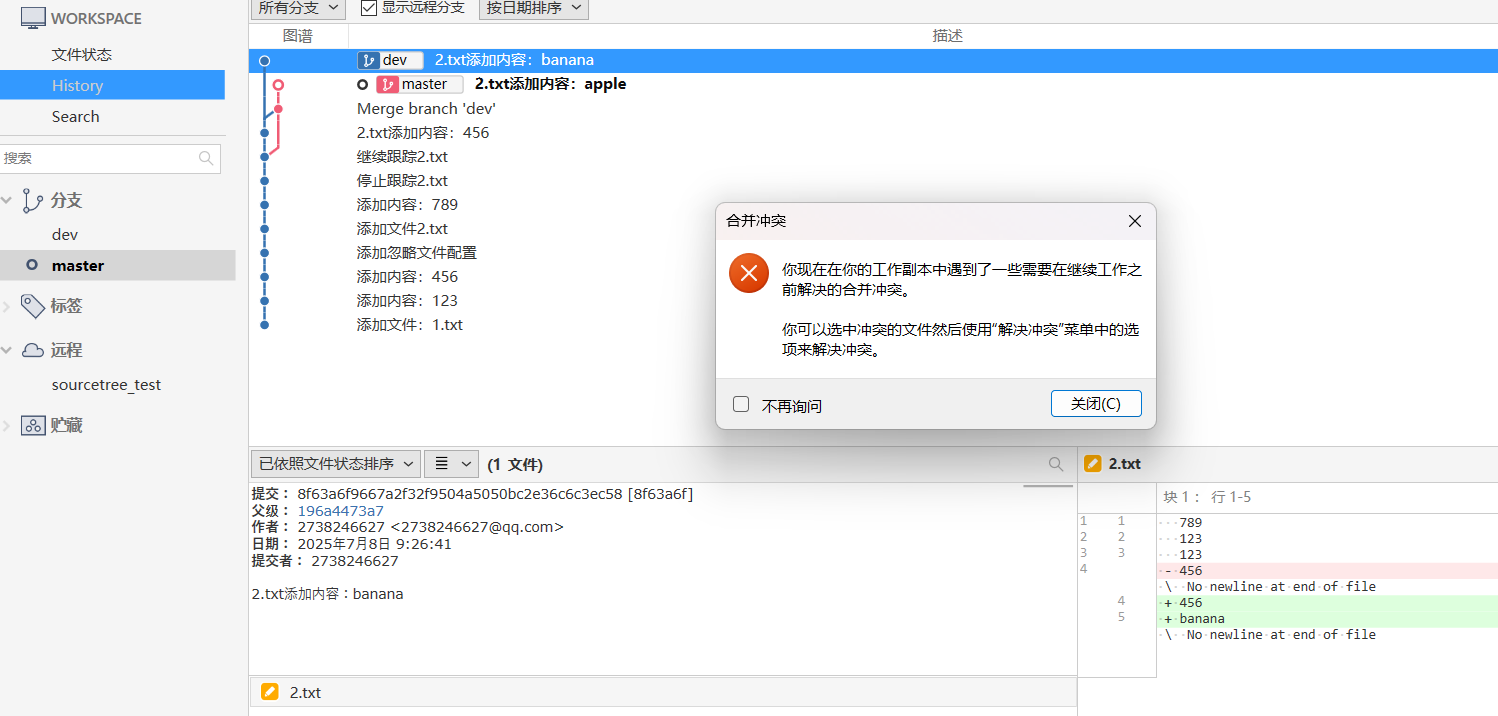Toggle 显示远程分支 checkbox
Image resolution: width=1498 pixels, height=716 pixels.
(x=369, y=8)
